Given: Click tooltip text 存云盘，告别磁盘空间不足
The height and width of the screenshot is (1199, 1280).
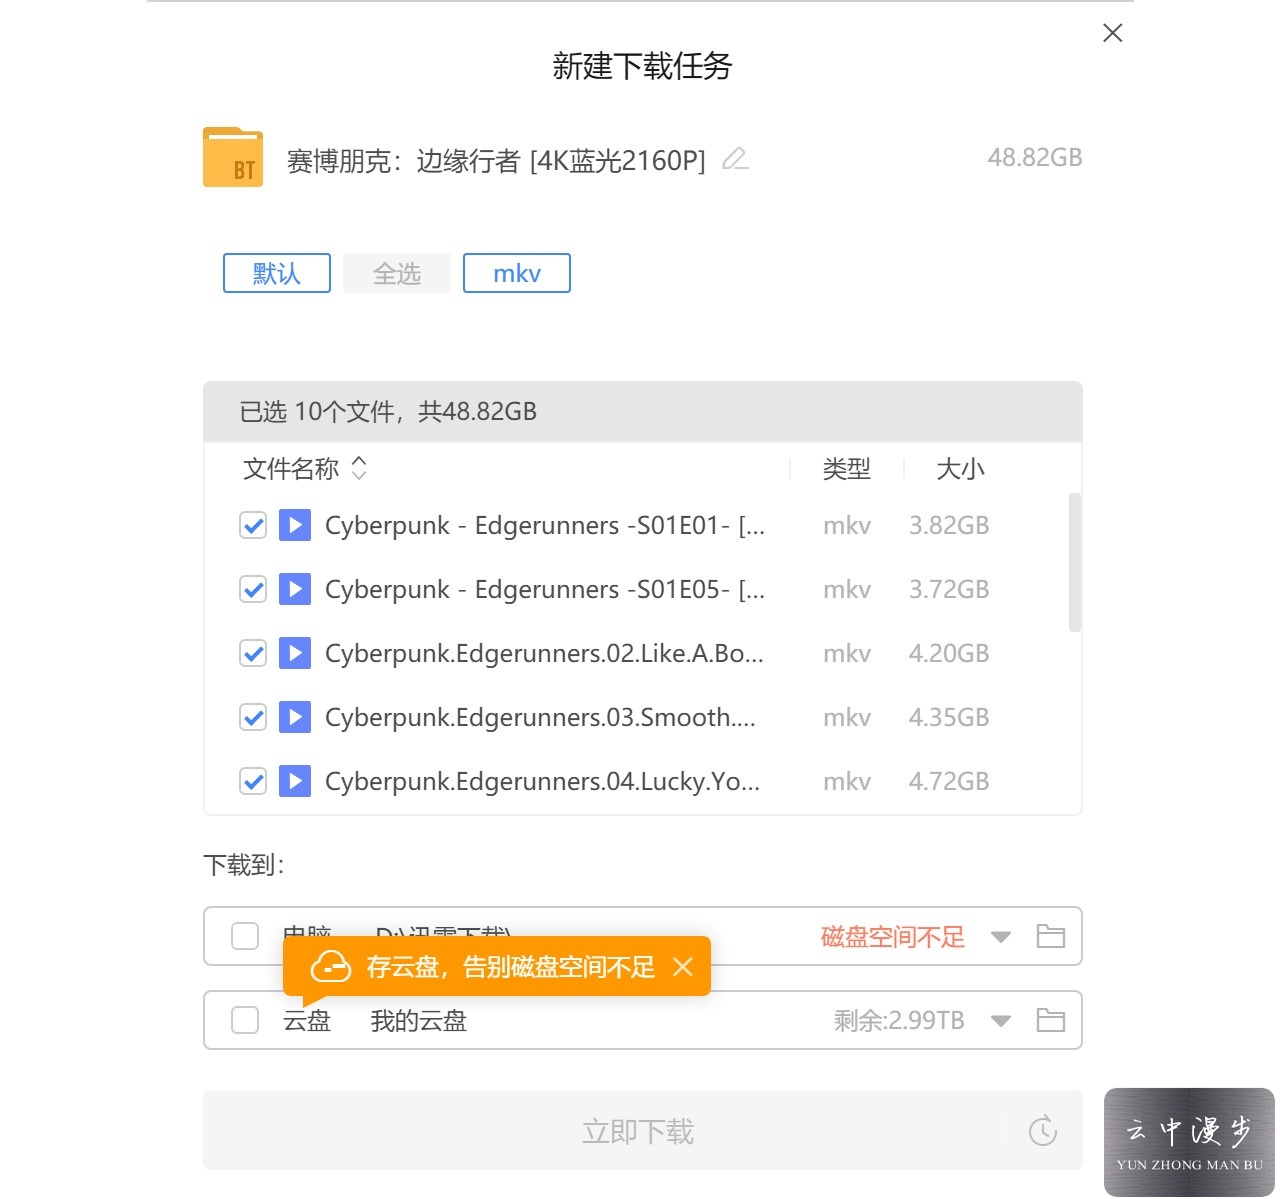Looking at the screenshot, I should pyautogui.click(x=510, y=967).
